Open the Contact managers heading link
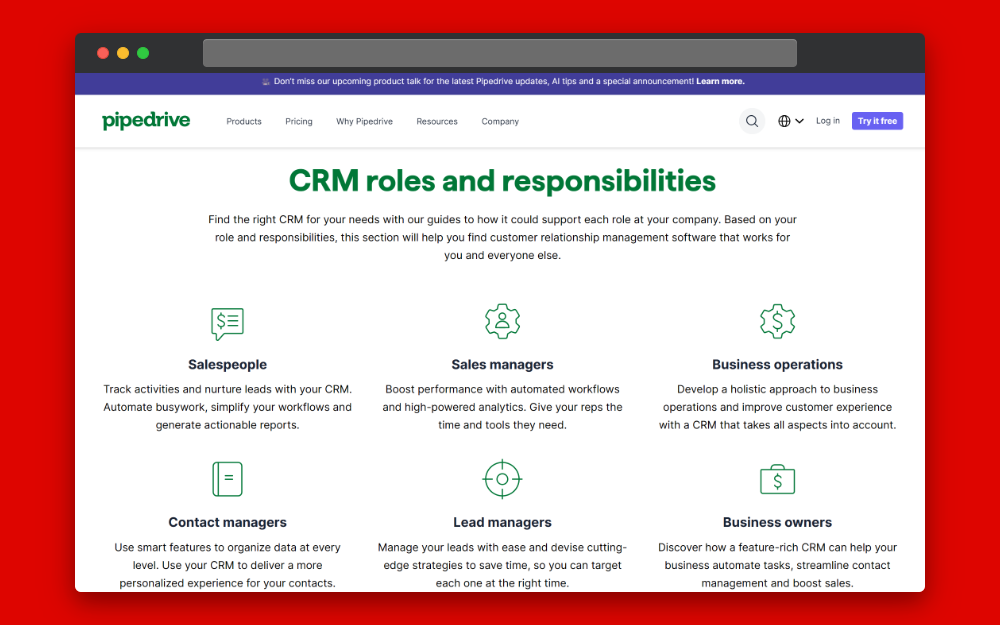 (228, 522)
